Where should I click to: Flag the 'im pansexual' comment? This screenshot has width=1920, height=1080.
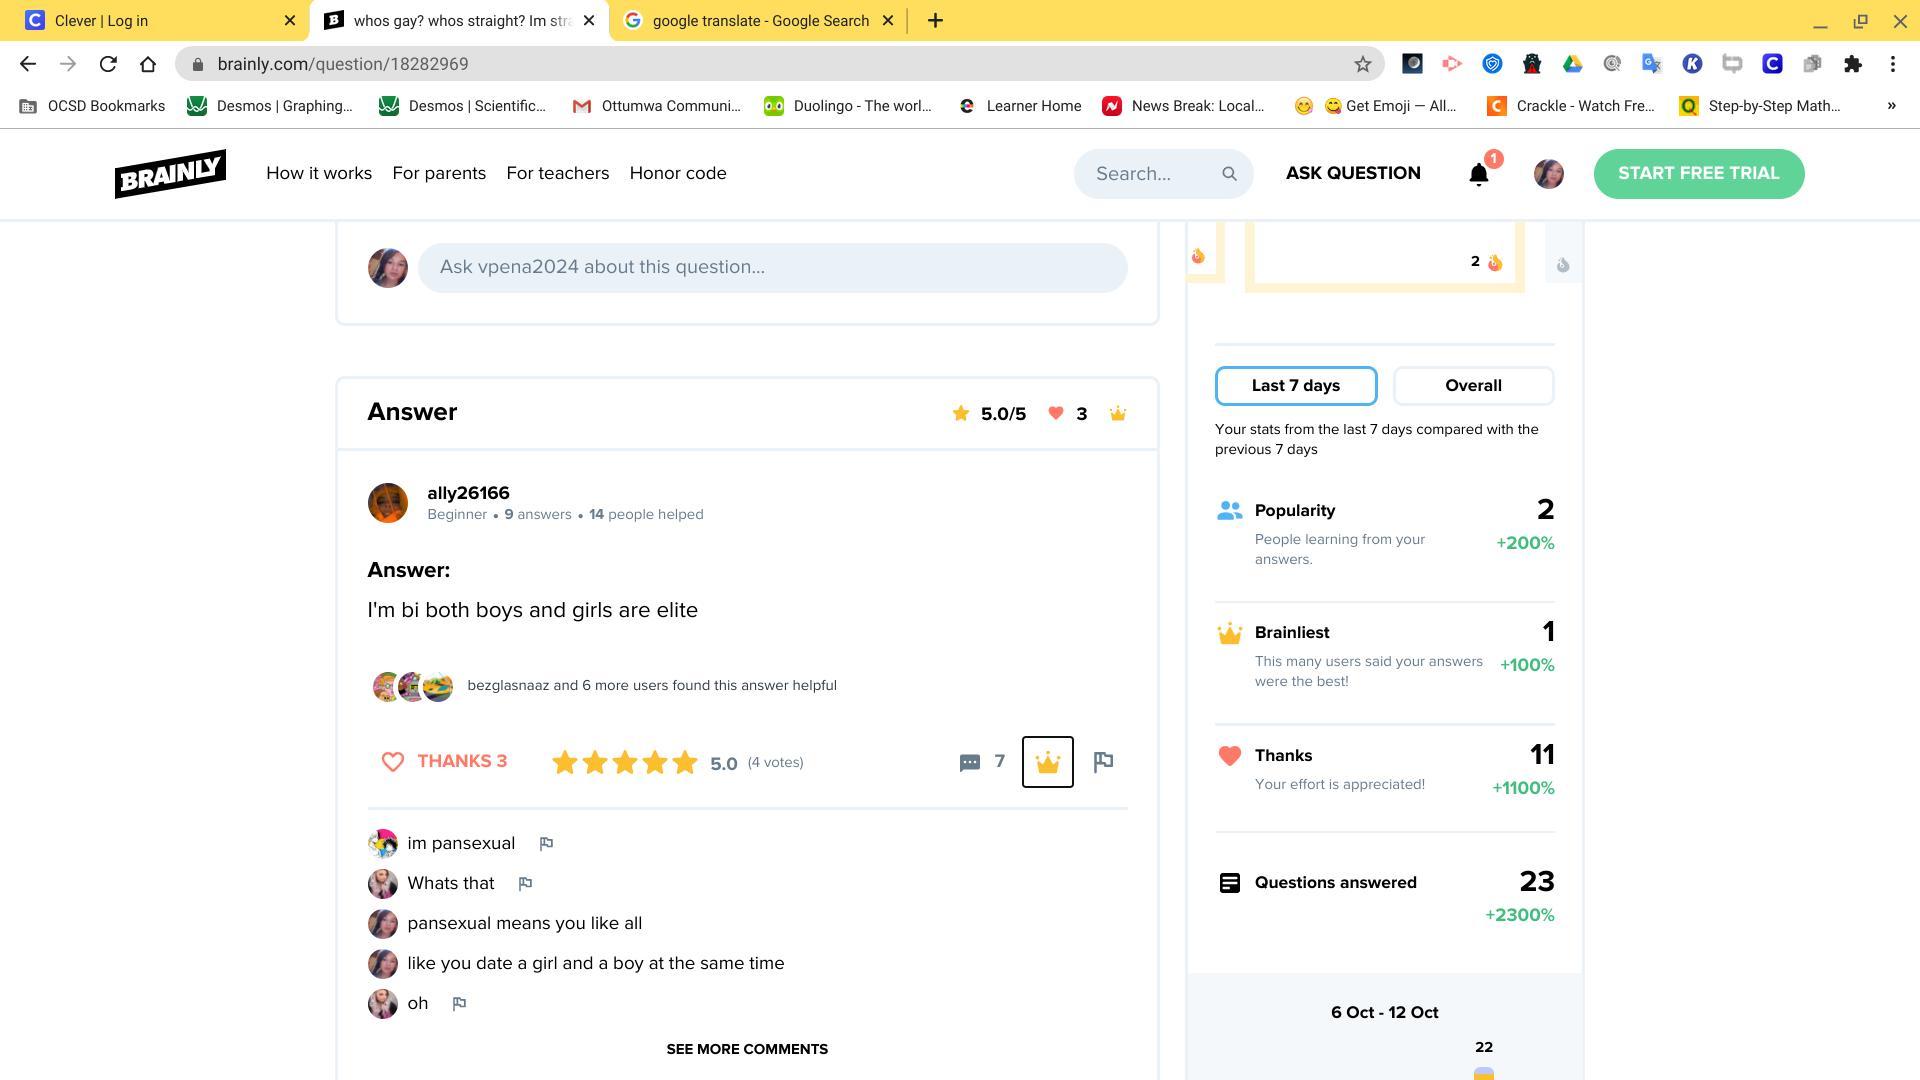546,844
